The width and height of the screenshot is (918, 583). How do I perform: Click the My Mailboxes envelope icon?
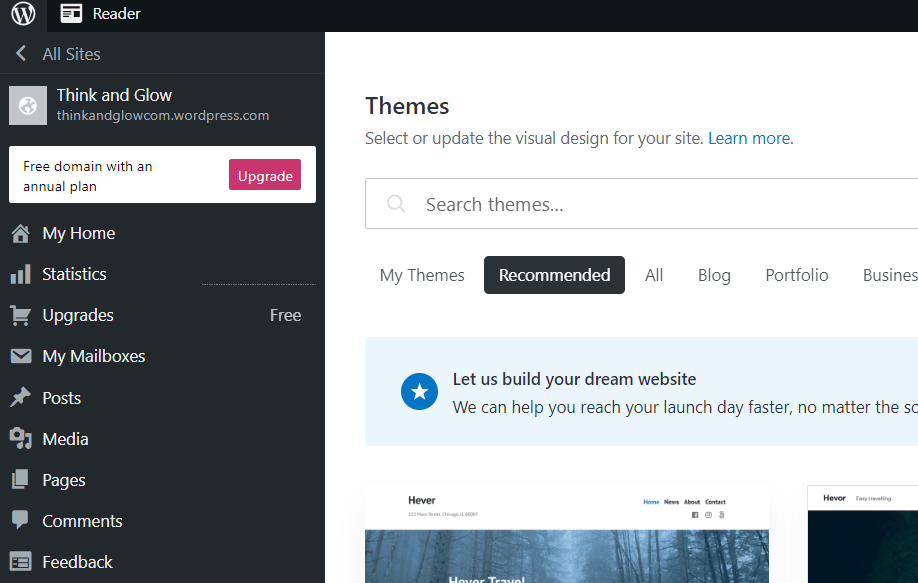[20, 356]
